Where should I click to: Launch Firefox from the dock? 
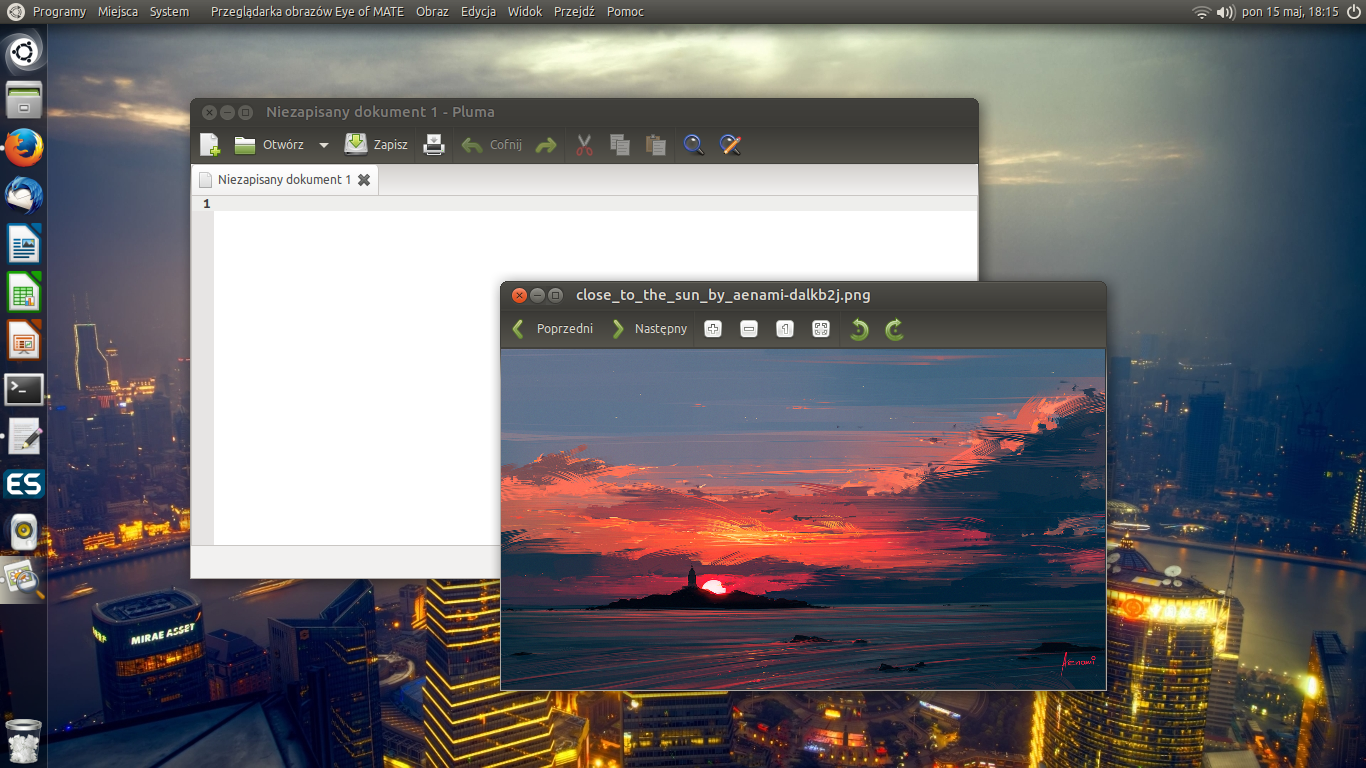point(24,147)
